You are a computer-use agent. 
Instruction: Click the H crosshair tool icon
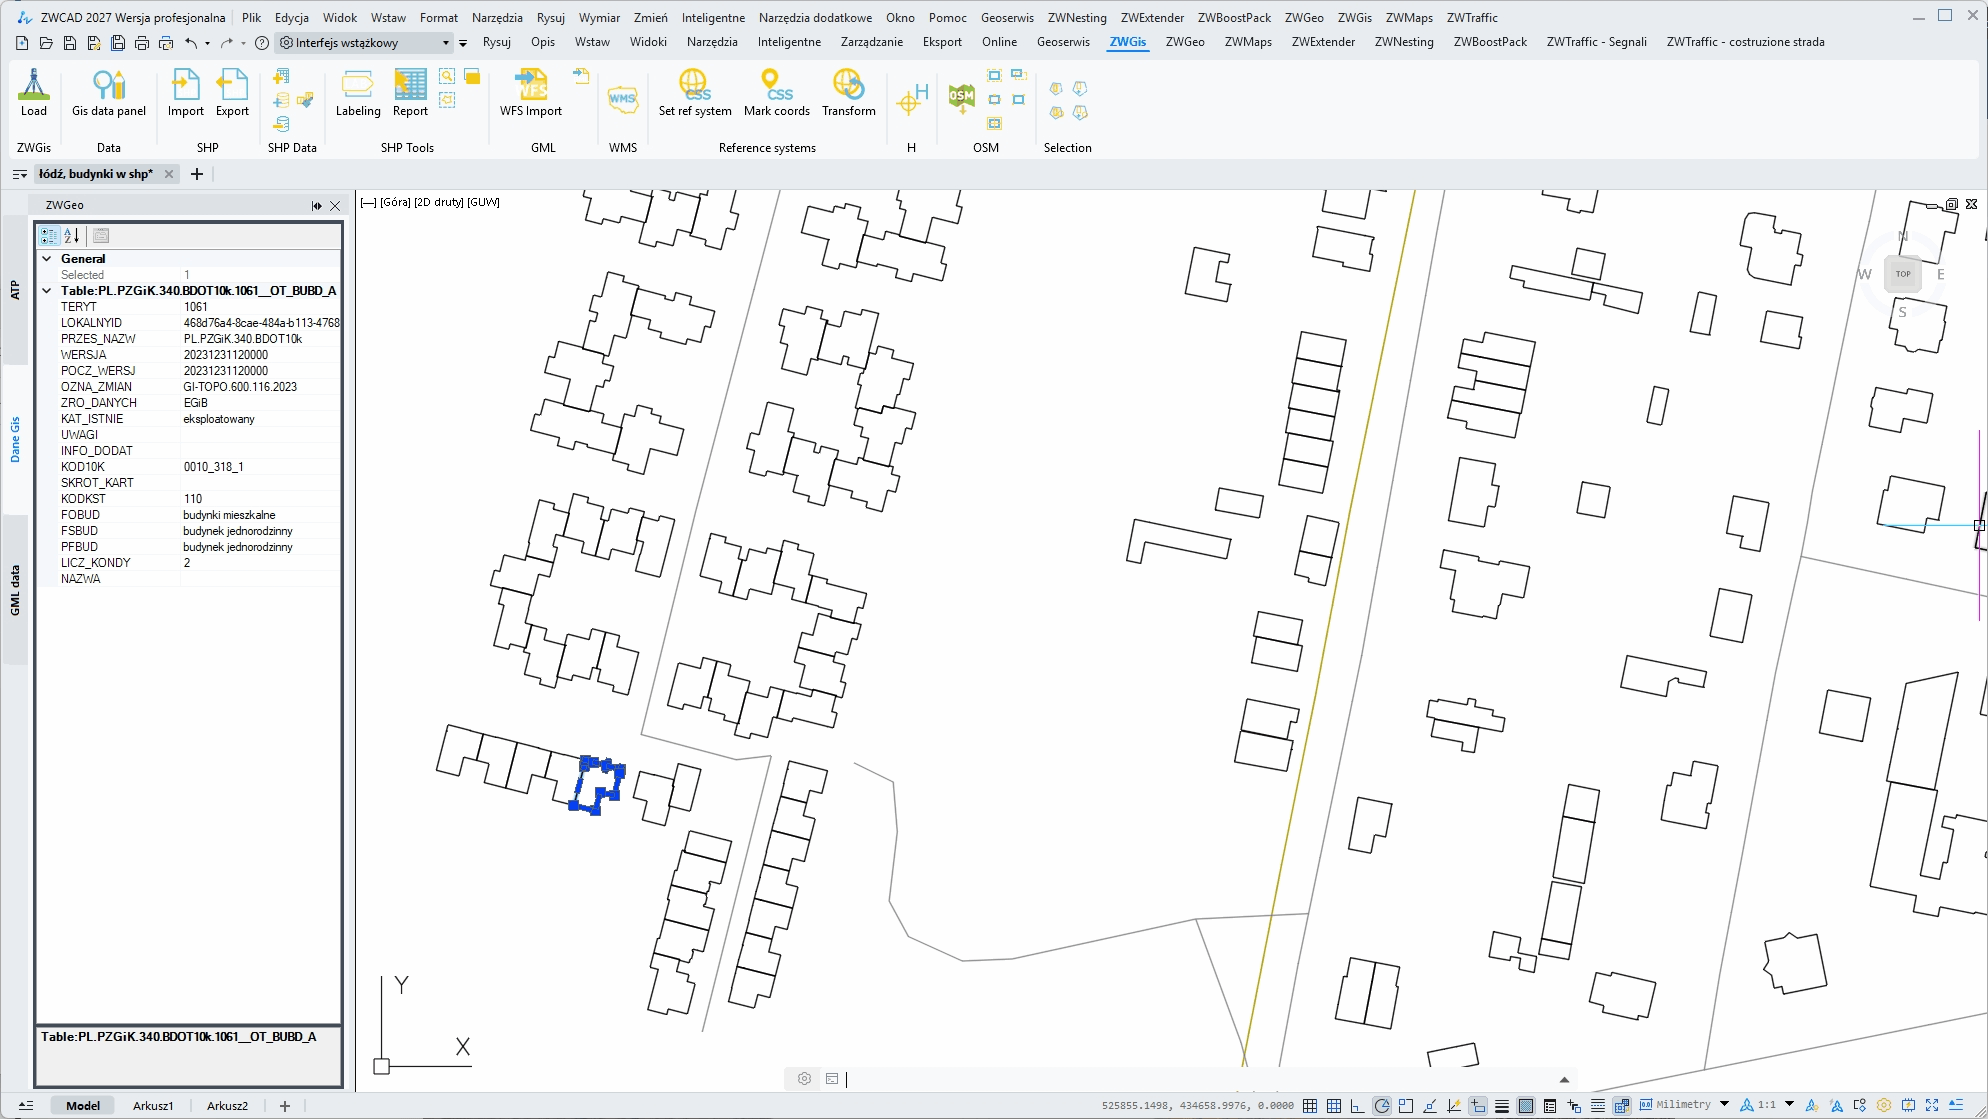tap(911, 99)
